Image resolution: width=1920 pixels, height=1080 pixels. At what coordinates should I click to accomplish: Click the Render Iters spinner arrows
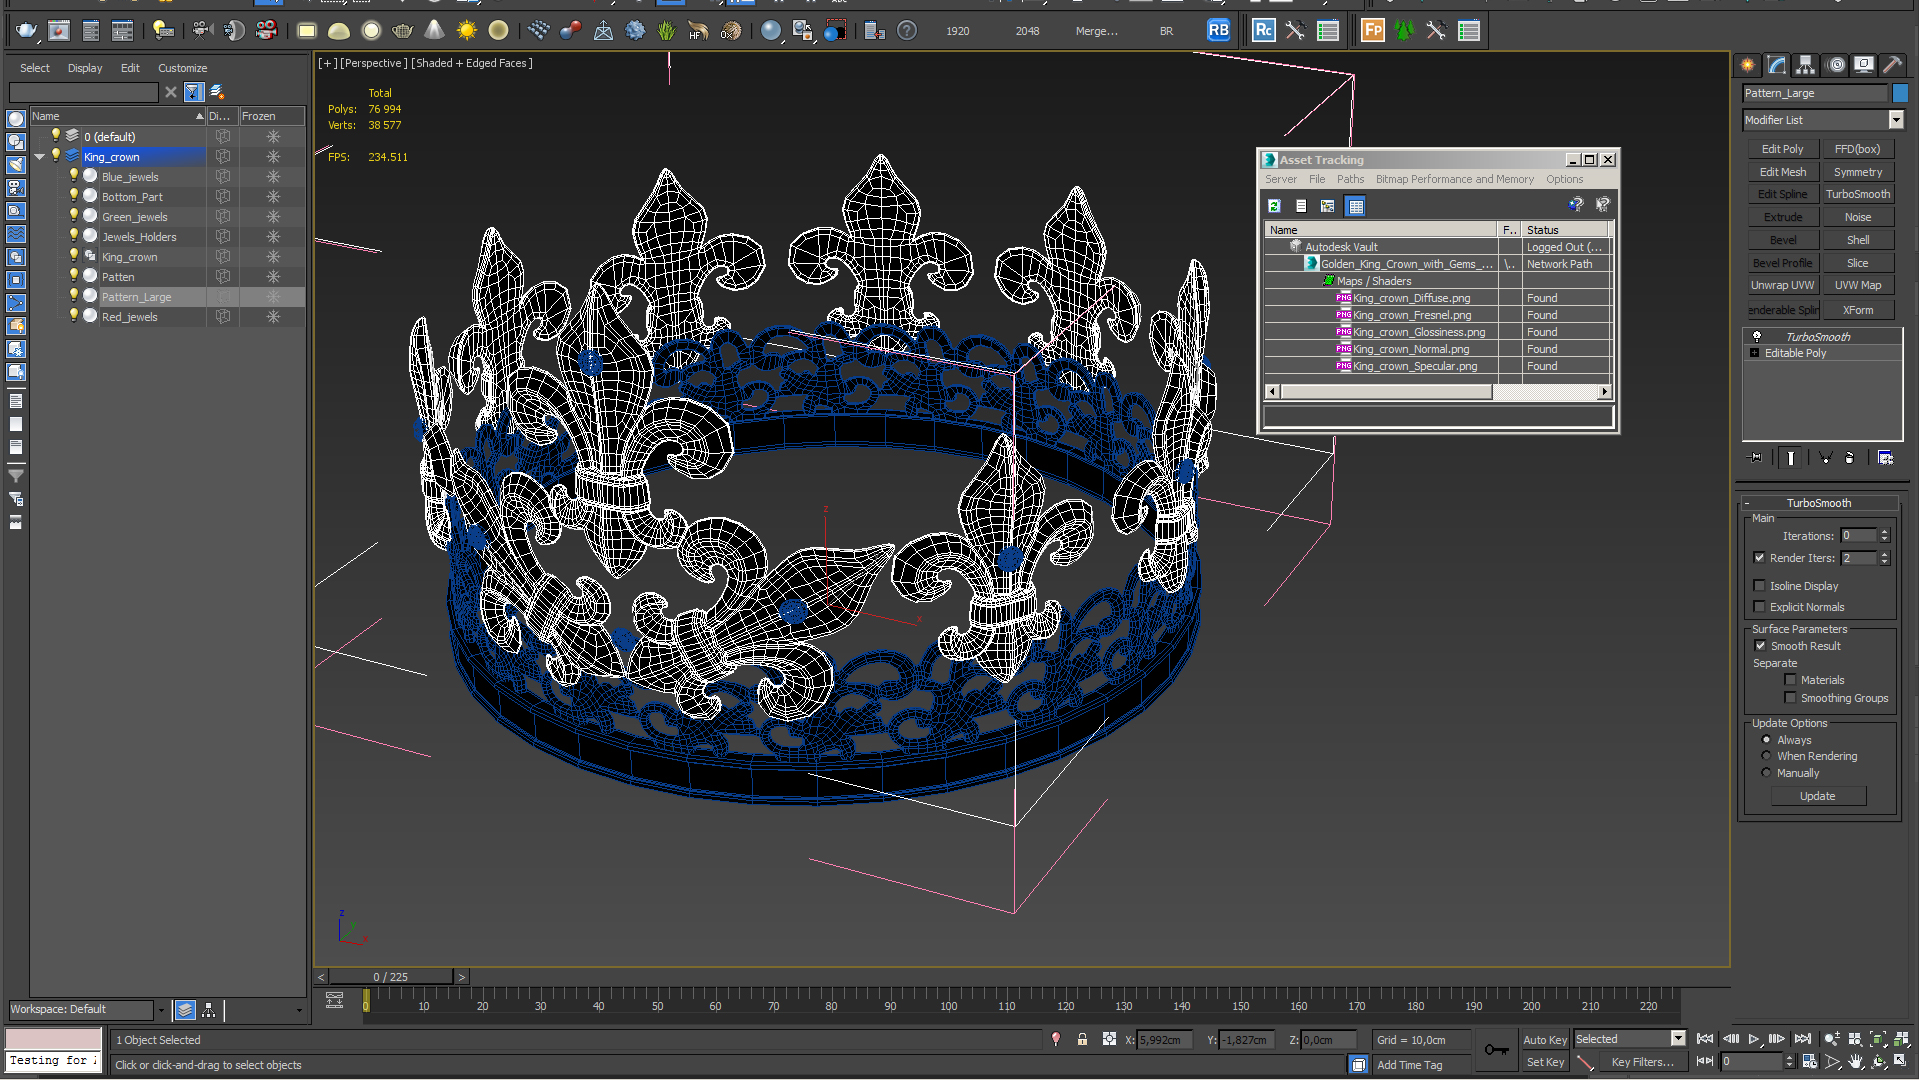point(1884,558)
